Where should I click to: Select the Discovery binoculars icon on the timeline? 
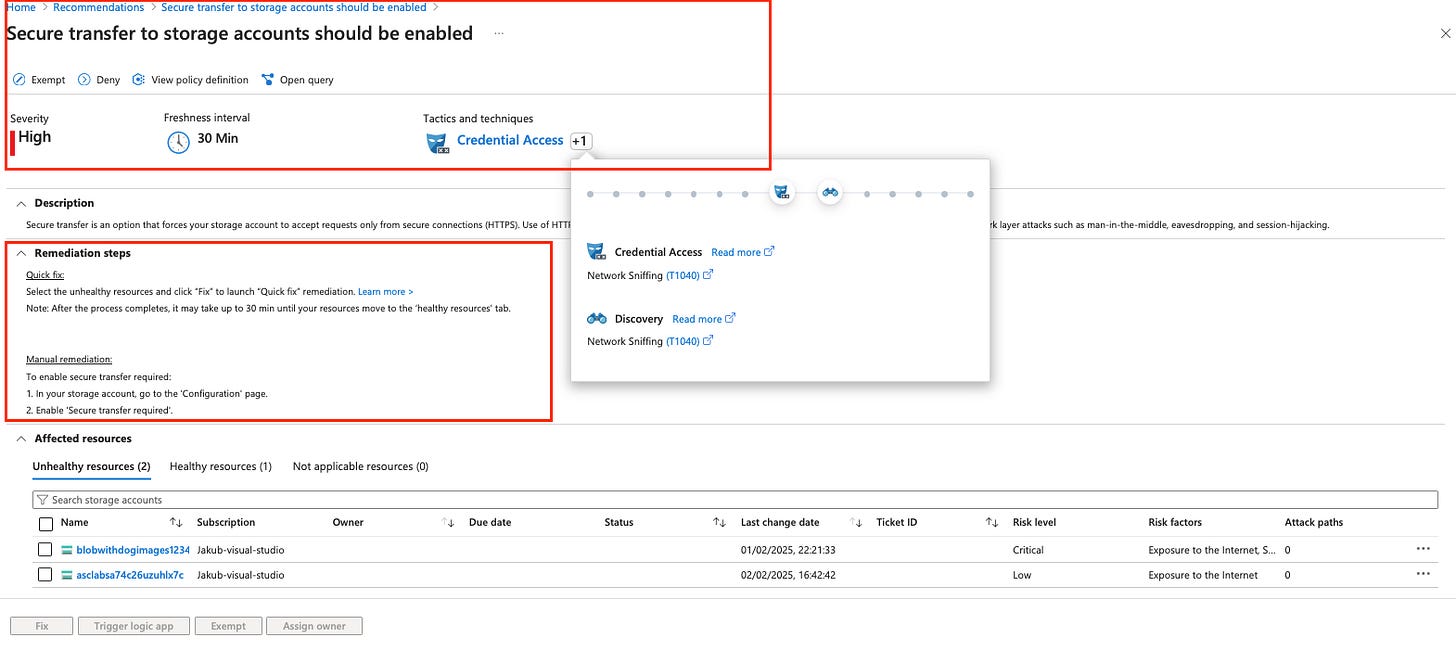click(830, 193)
